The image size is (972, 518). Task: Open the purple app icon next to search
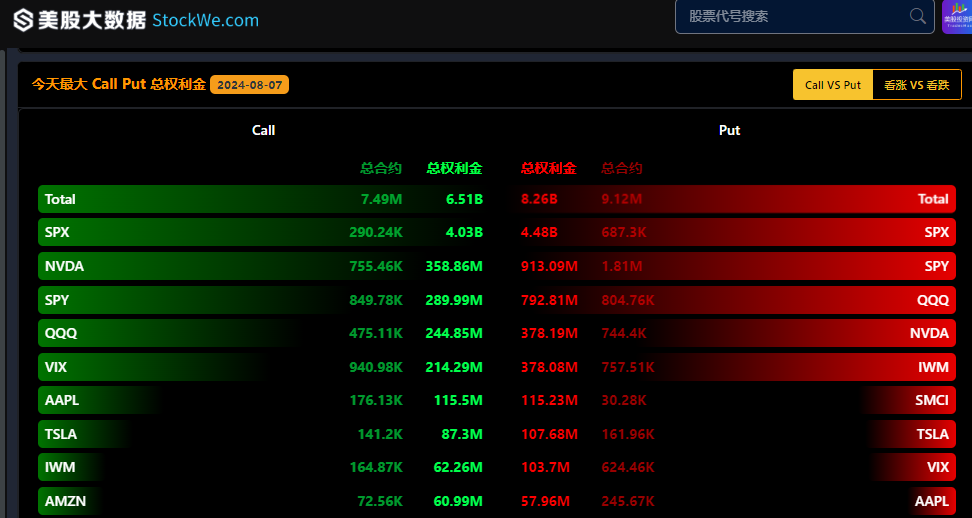click(957, 16)
